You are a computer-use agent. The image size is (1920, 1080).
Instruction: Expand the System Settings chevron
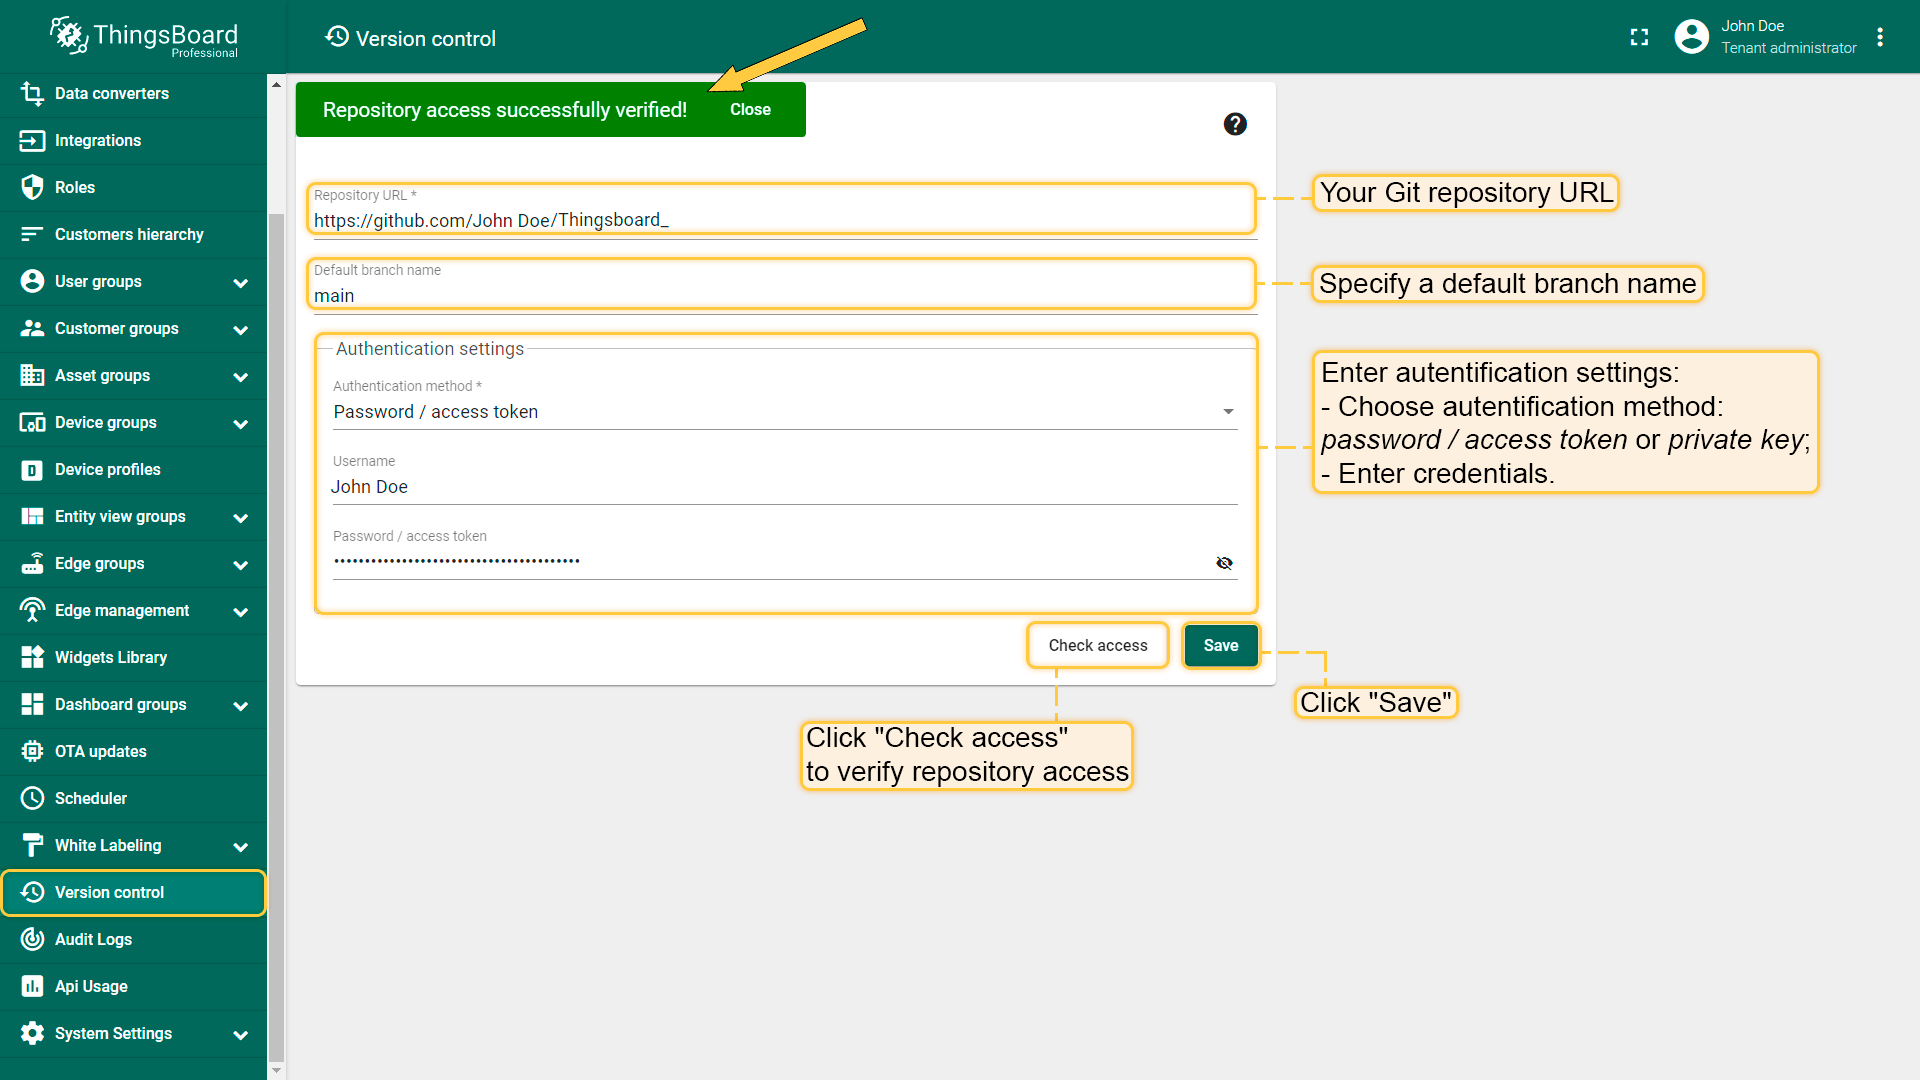point(240,1034)
